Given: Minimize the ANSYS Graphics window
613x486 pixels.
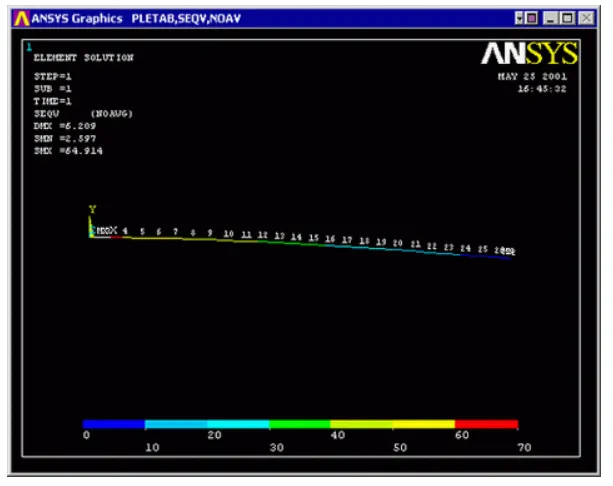Looking at the screenshot, I should coord(550,18).
